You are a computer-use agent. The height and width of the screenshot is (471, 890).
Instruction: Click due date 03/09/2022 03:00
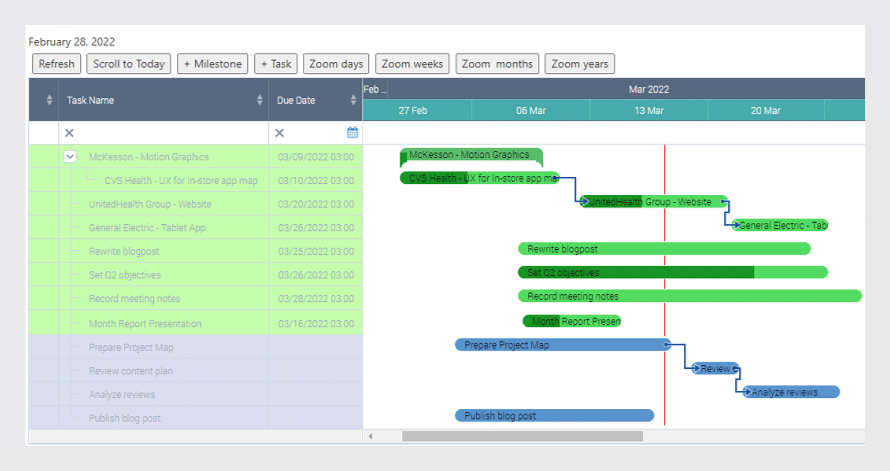point(316,157)
